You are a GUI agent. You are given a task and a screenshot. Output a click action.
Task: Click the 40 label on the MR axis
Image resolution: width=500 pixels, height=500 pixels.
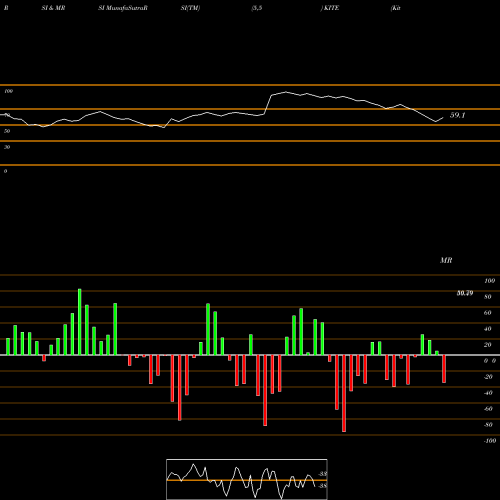pos(488,329)
